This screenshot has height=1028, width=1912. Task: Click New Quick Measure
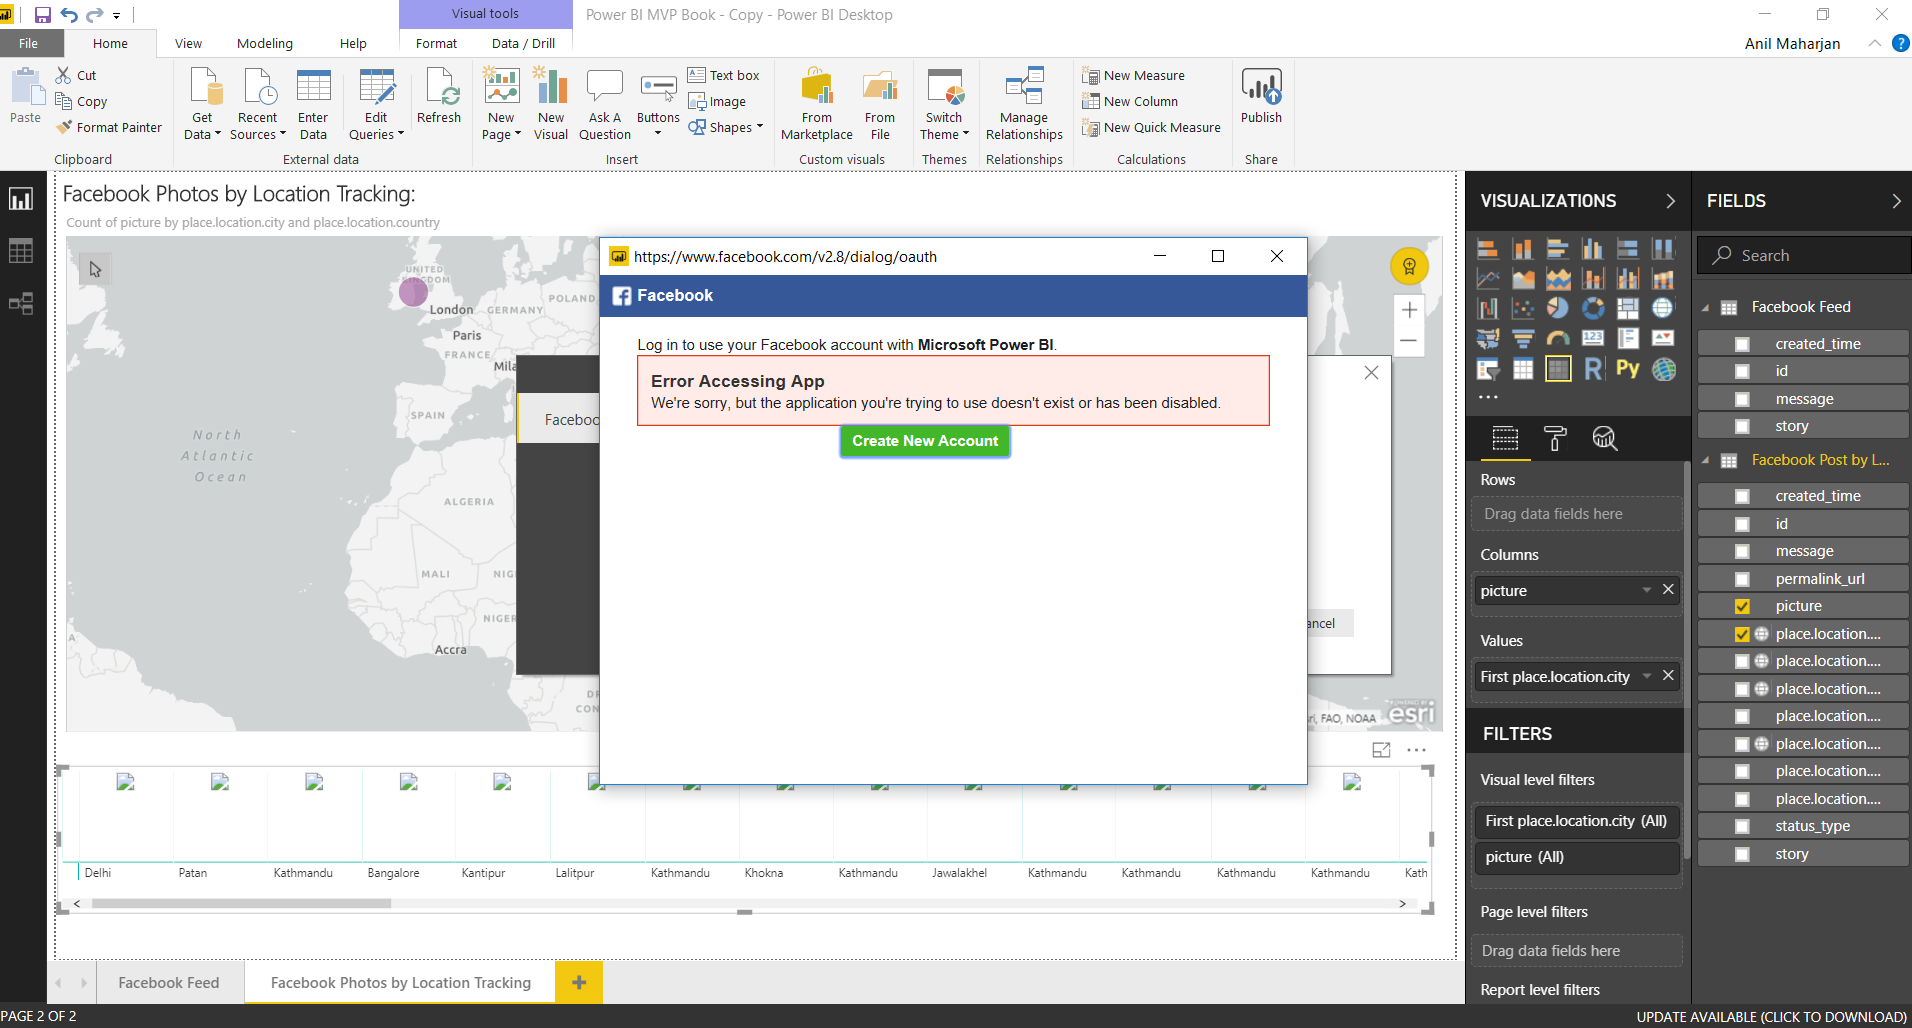(x=1161, y=128)
